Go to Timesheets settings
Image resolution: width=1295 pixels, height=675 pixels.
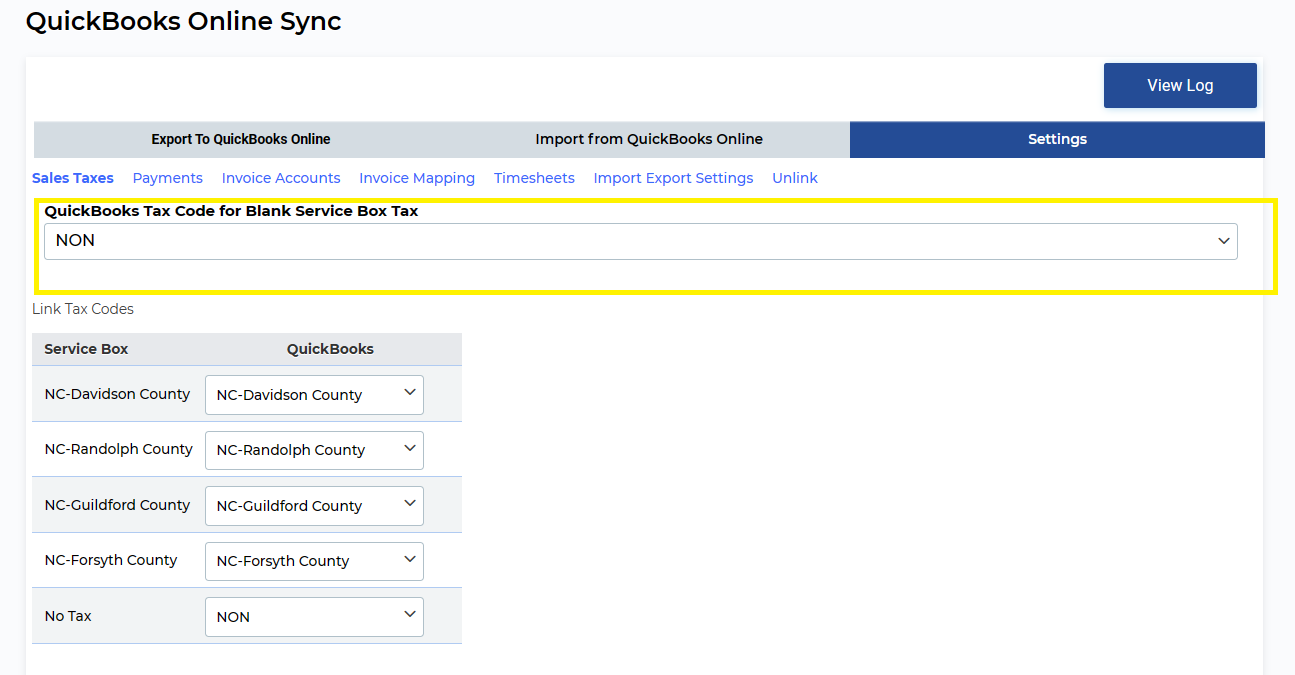tap(534, 178)
